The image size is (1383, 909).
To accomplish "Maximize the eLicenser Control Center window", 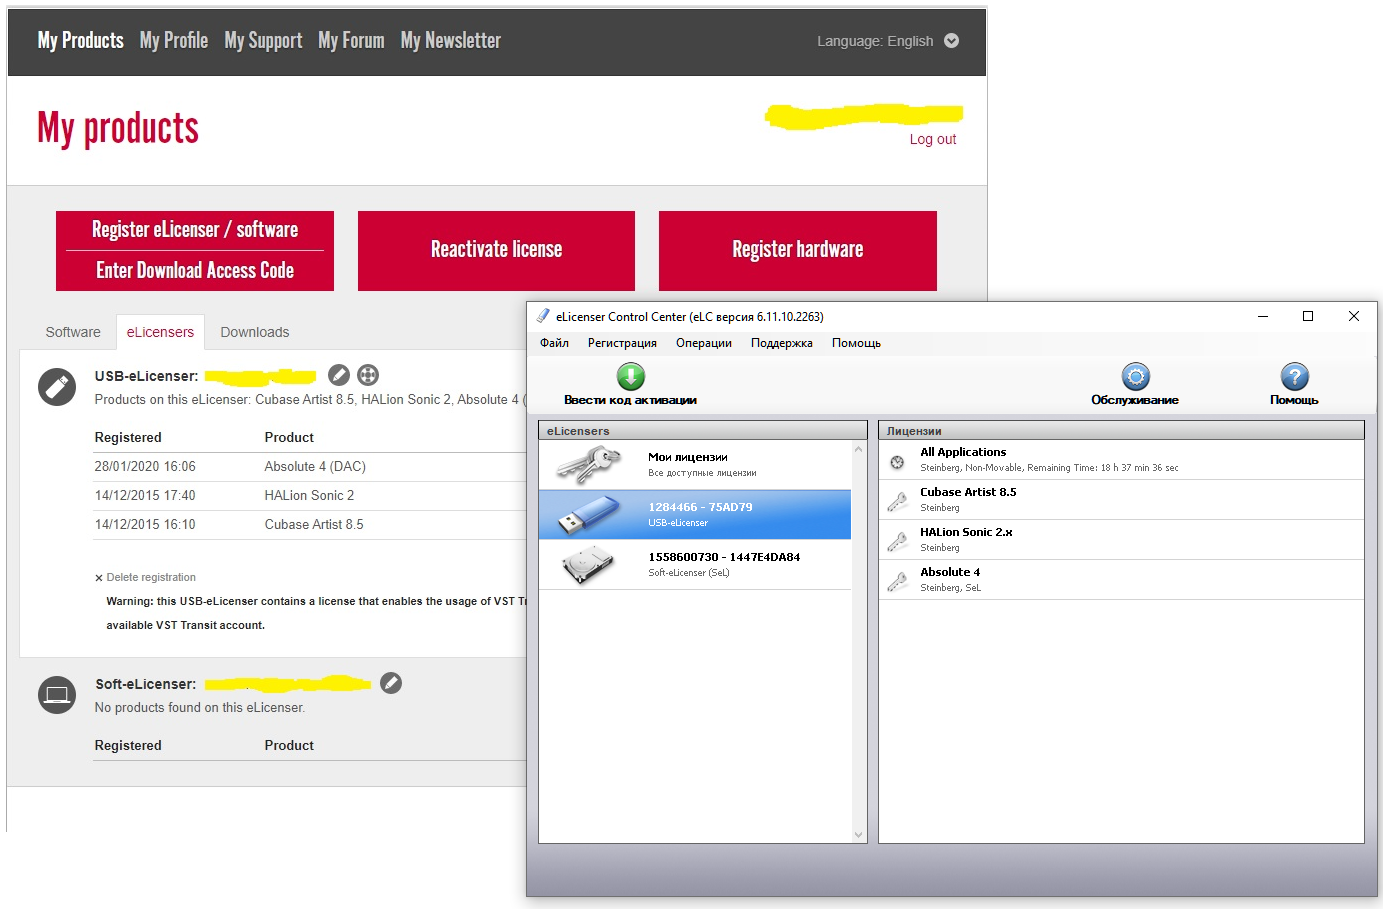I will pyautogui.click(x=1308, y=316).
